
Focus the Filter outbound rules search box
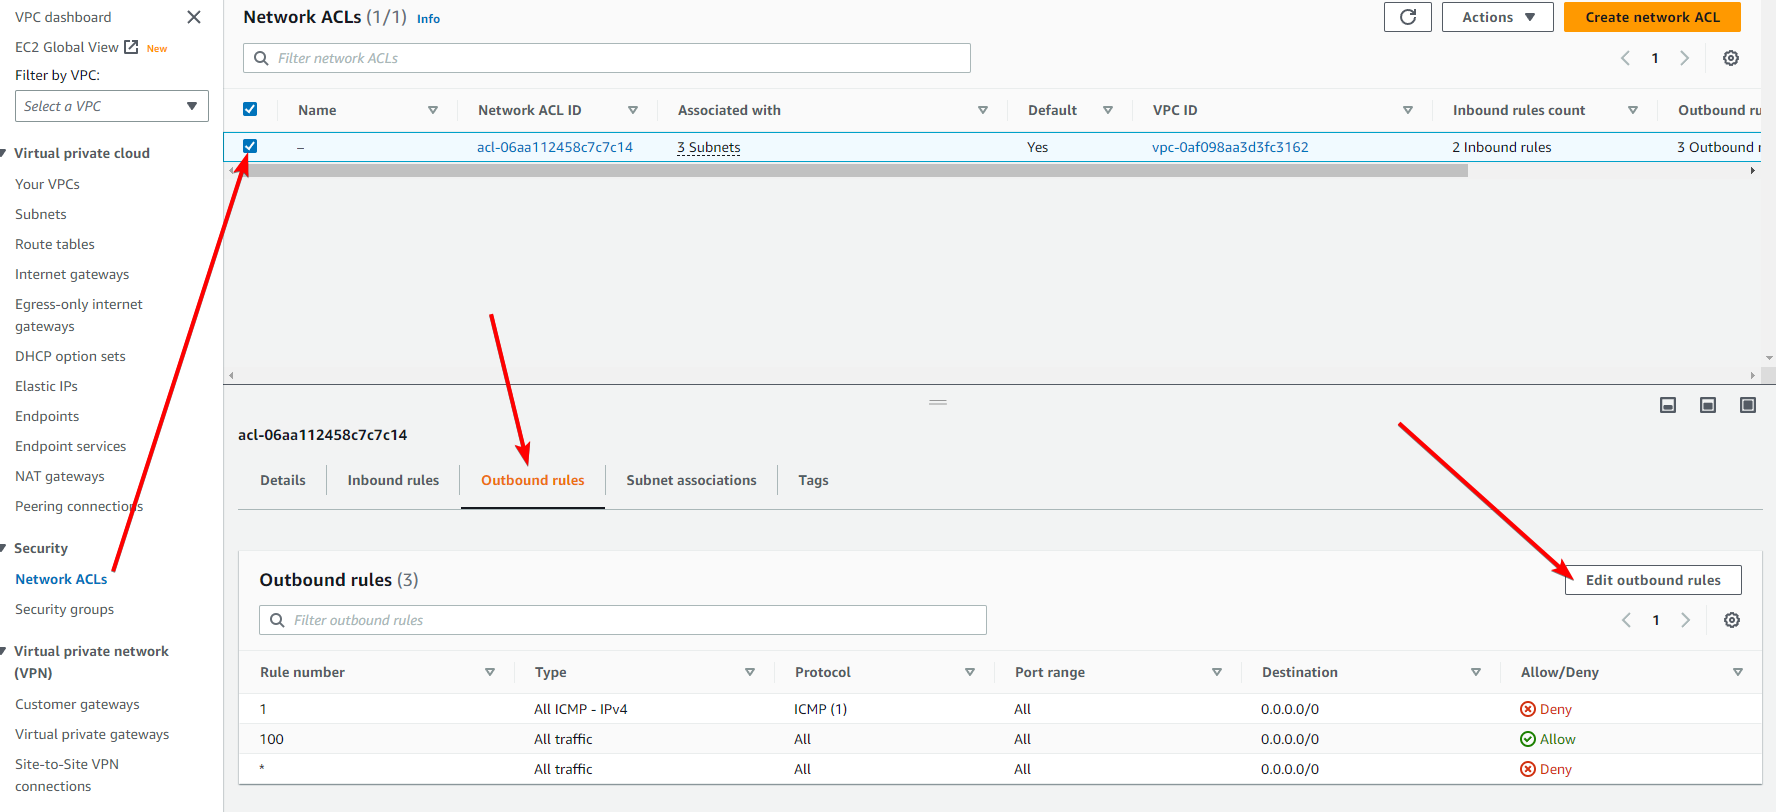pos(622,620)
